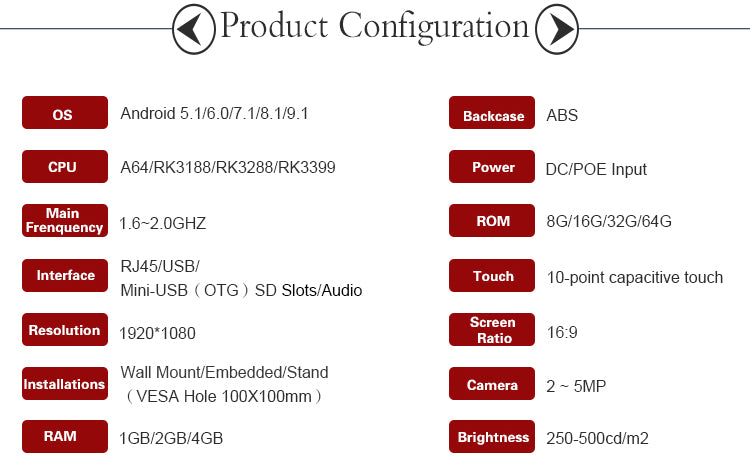Choose the Touch label badge
The width and height of the screenshot is (750, 468).
492,275
